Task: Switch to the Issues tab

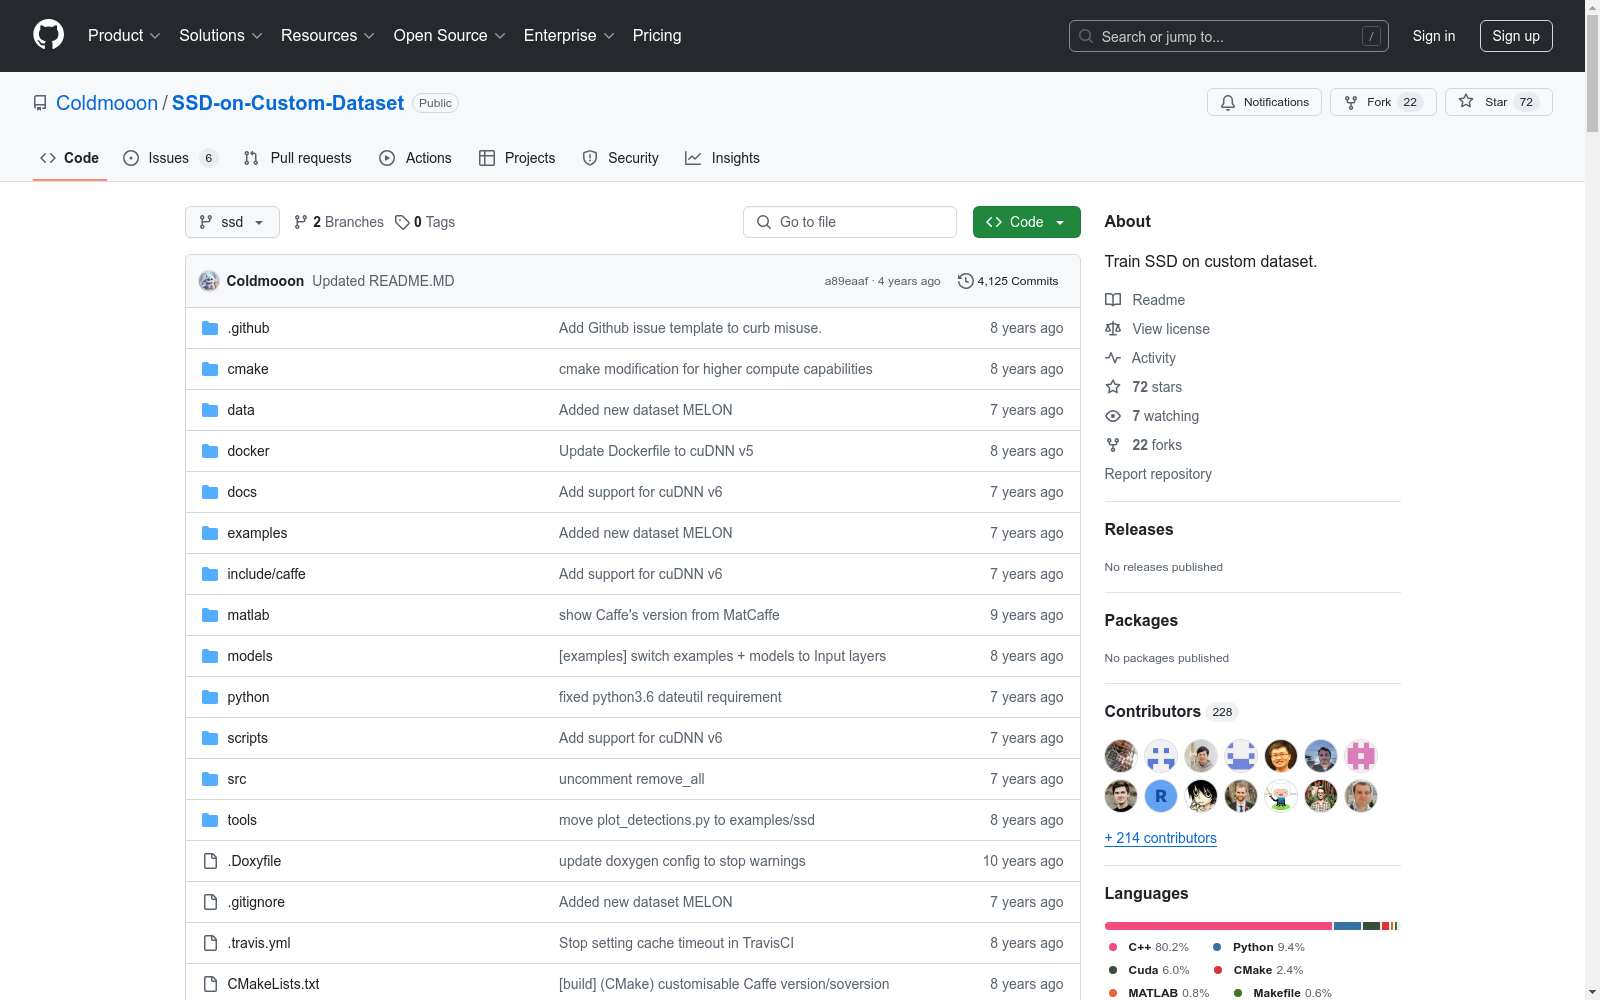Action: pyautogui.click(x=170, y=158)
